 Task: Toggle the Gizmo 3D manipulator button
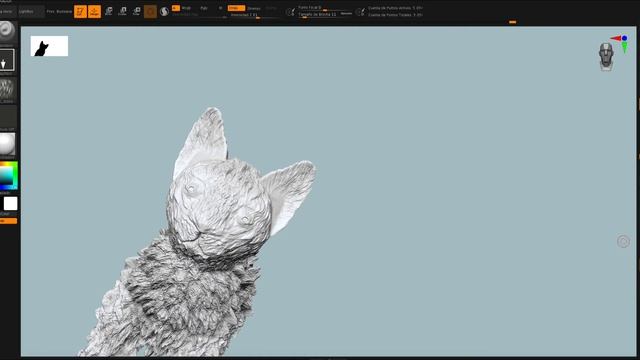(x=150, y=11)
